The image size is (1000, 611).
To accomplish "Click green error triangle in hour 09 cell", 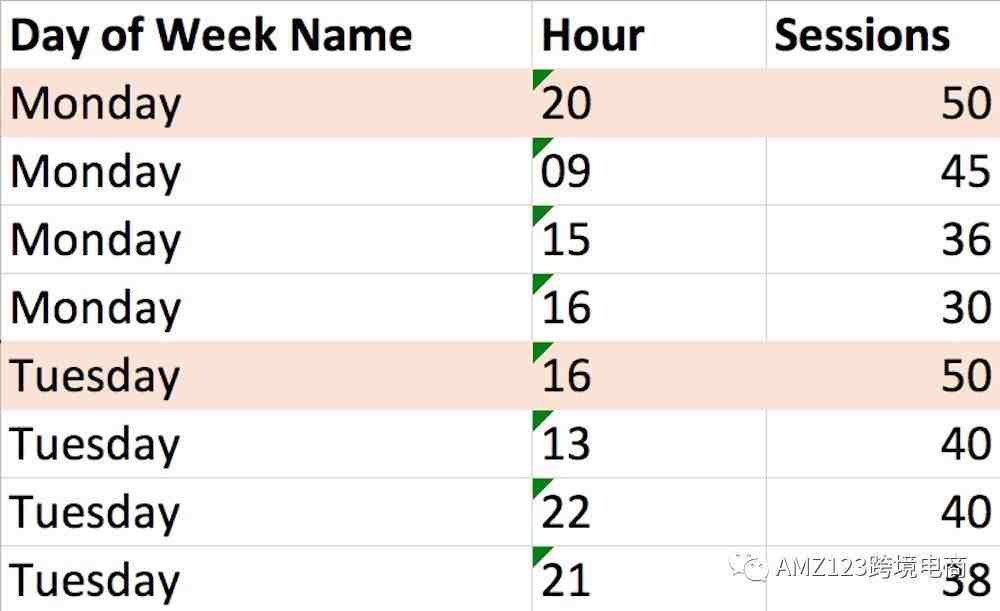I will [x=541, y=146].
